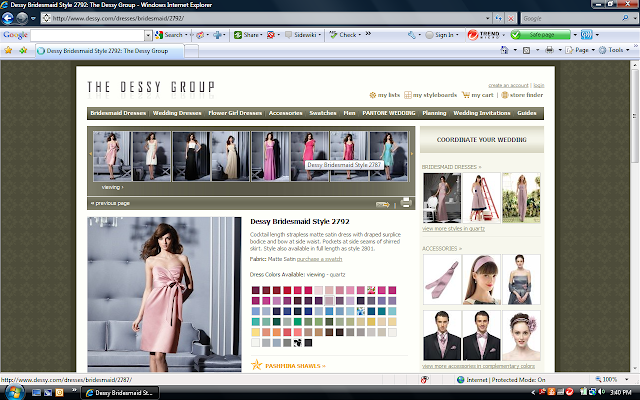Screen dimensions: 640x400
Task: Open Favorites Center star icon
Action: pyautogui.click(x=8, y=50)
